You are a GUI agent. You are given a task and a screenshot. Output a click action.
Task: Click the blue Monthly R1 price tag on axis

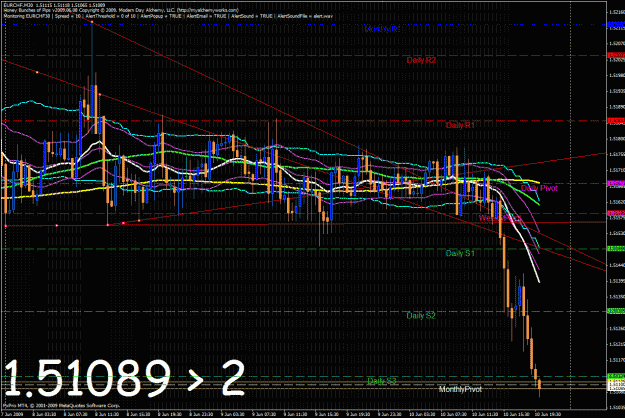[x=616, y=25]
